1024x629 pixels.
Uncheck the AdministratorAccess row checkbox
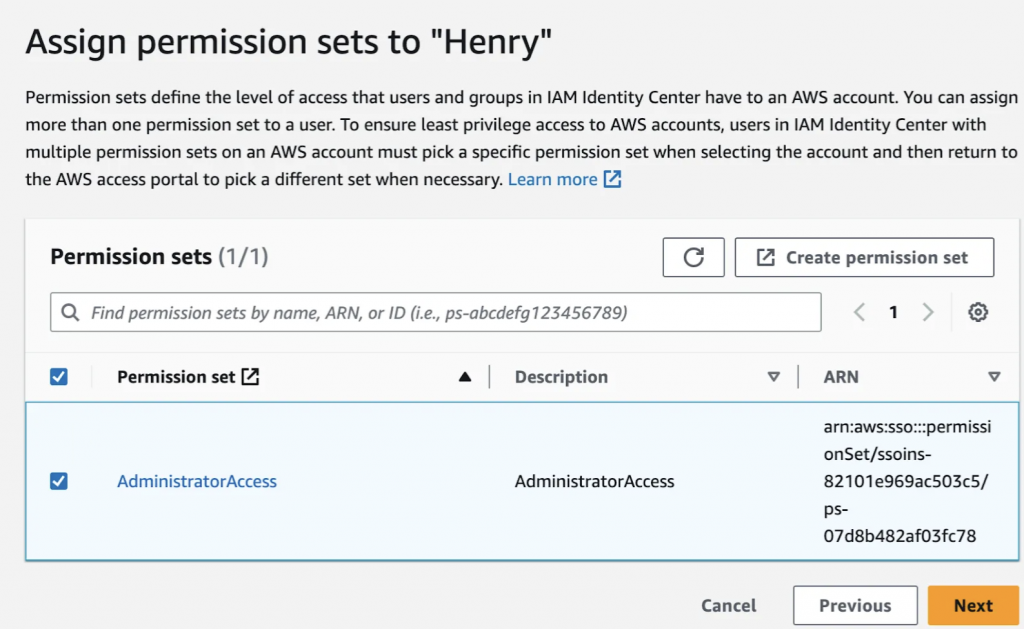point(59,481)
